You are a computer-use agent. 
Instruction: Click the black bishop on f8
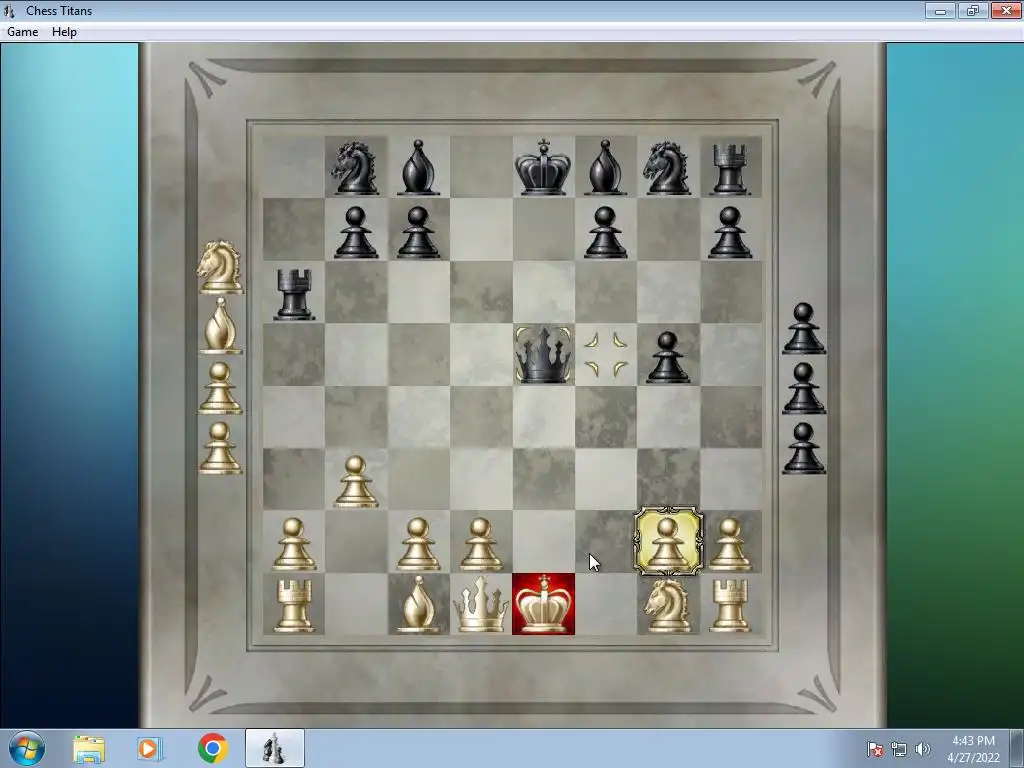pos(605,167)
